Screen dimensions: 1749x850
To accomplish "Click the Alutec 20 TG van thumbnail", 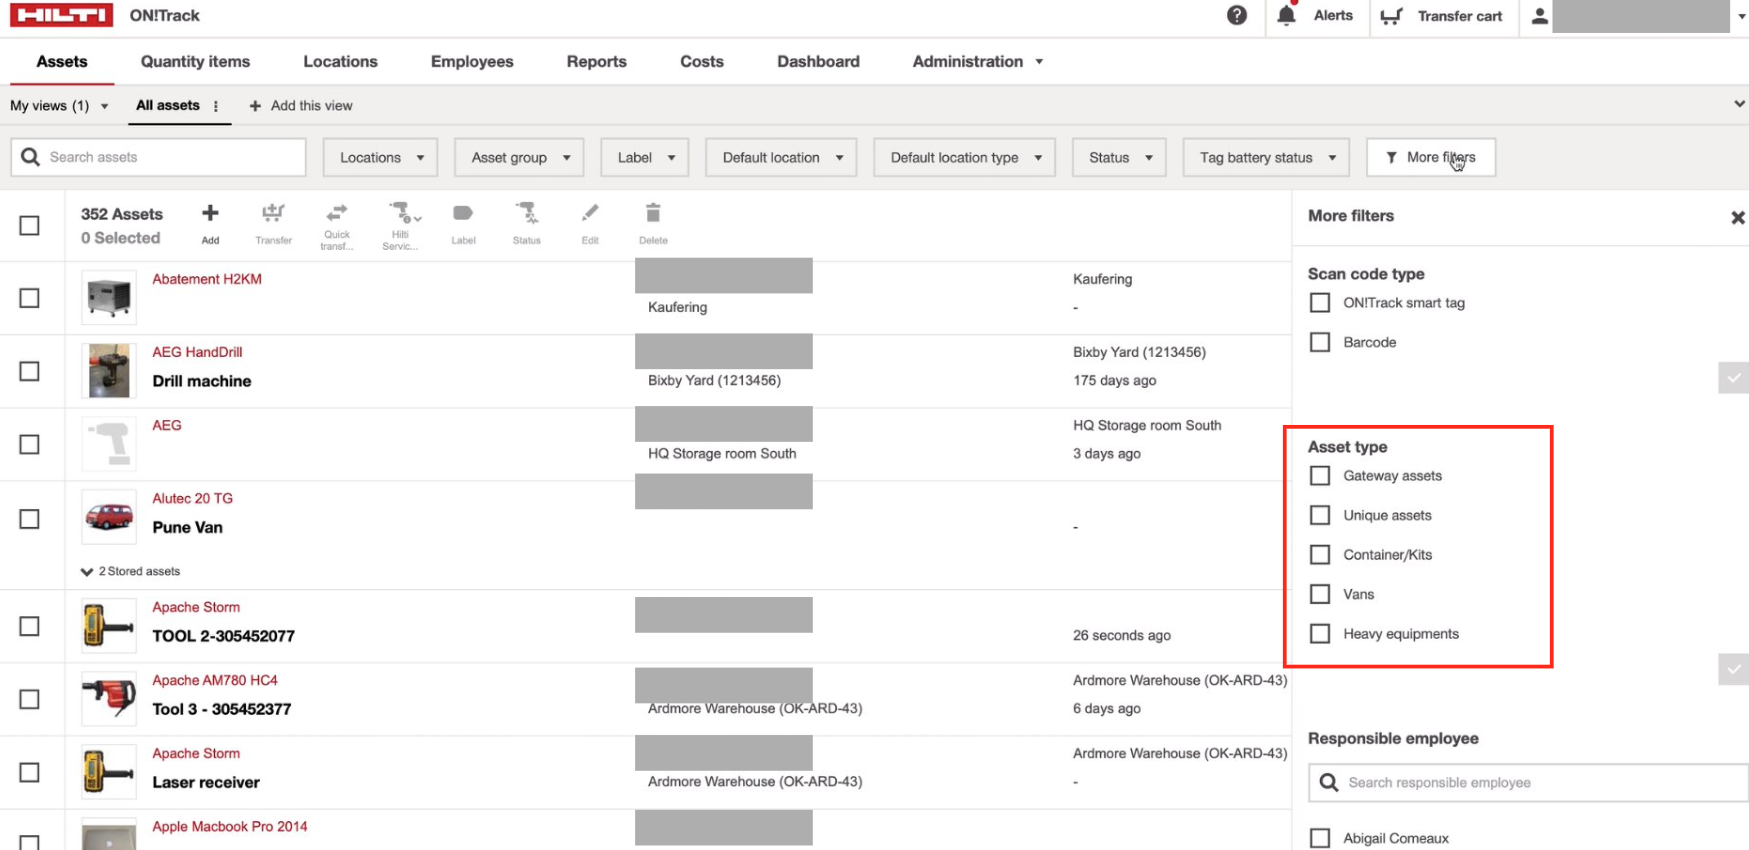I will pos(109,517).
